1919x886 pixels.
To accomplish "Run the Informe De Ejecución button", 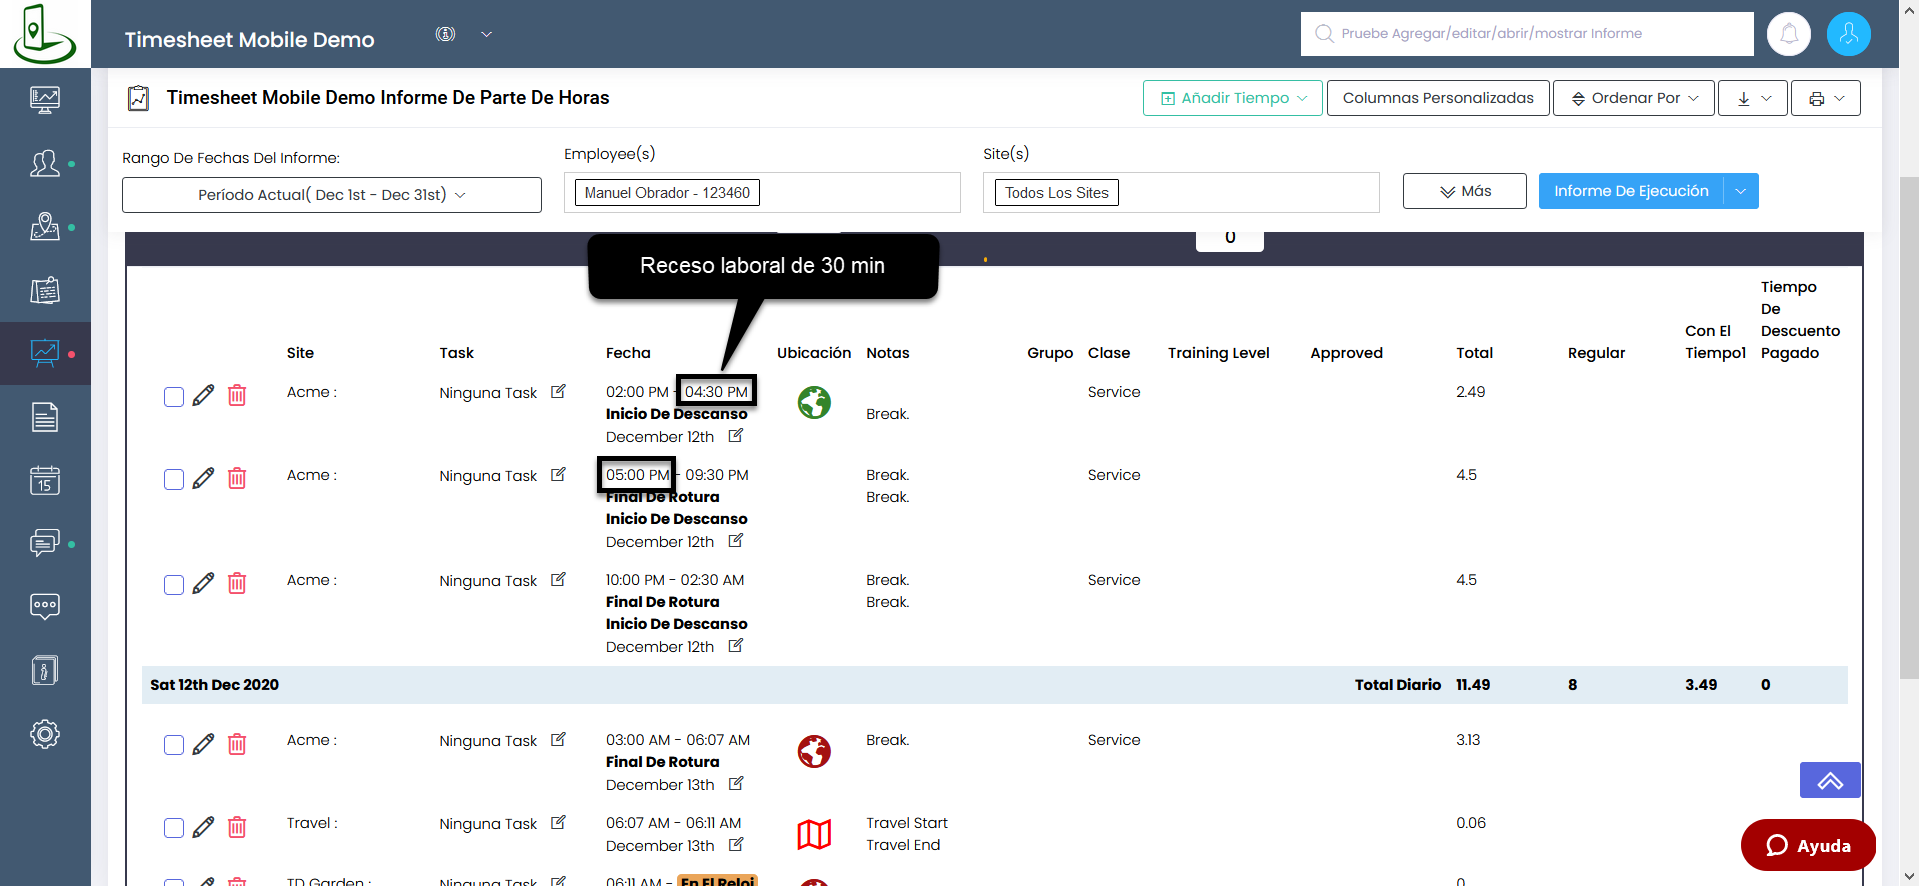I will click(1630, 191).
